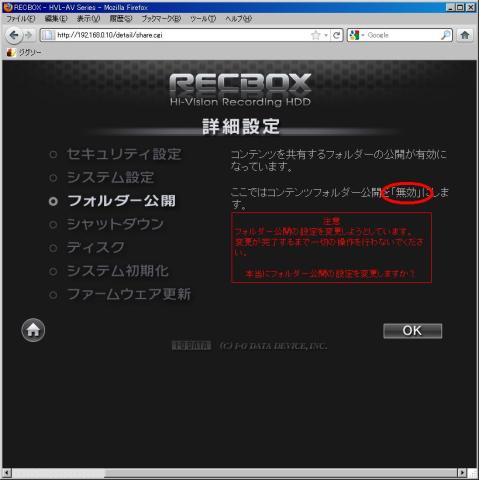Return to RECBOX home via round house icon

[x=33, y=330]
